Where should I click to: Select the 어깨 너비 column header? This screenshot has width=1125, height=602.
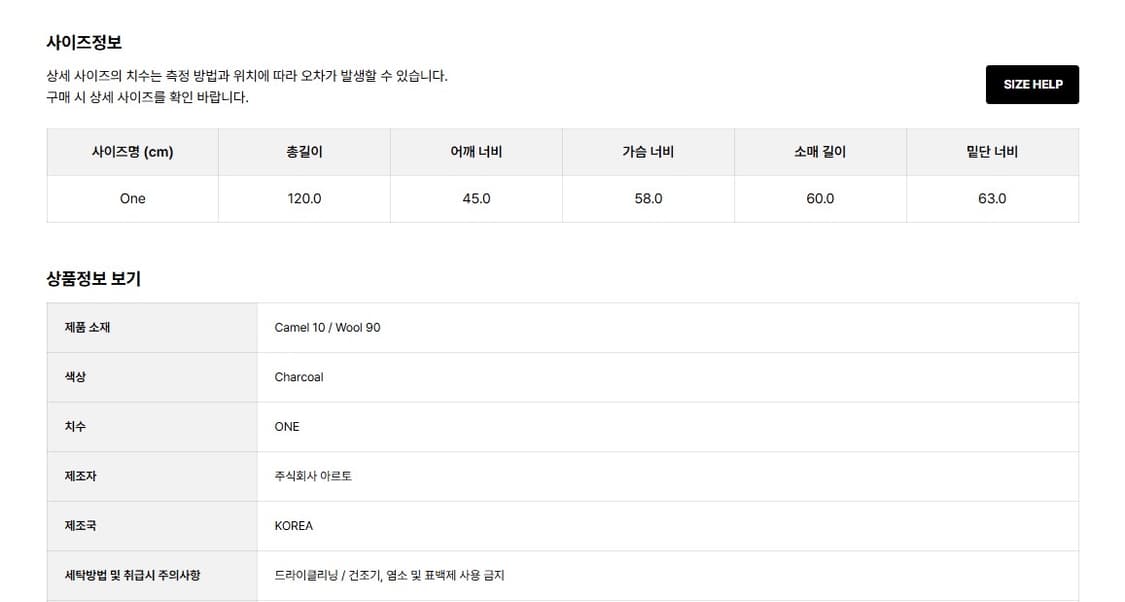pyautogui.click(x=476, y=151)
